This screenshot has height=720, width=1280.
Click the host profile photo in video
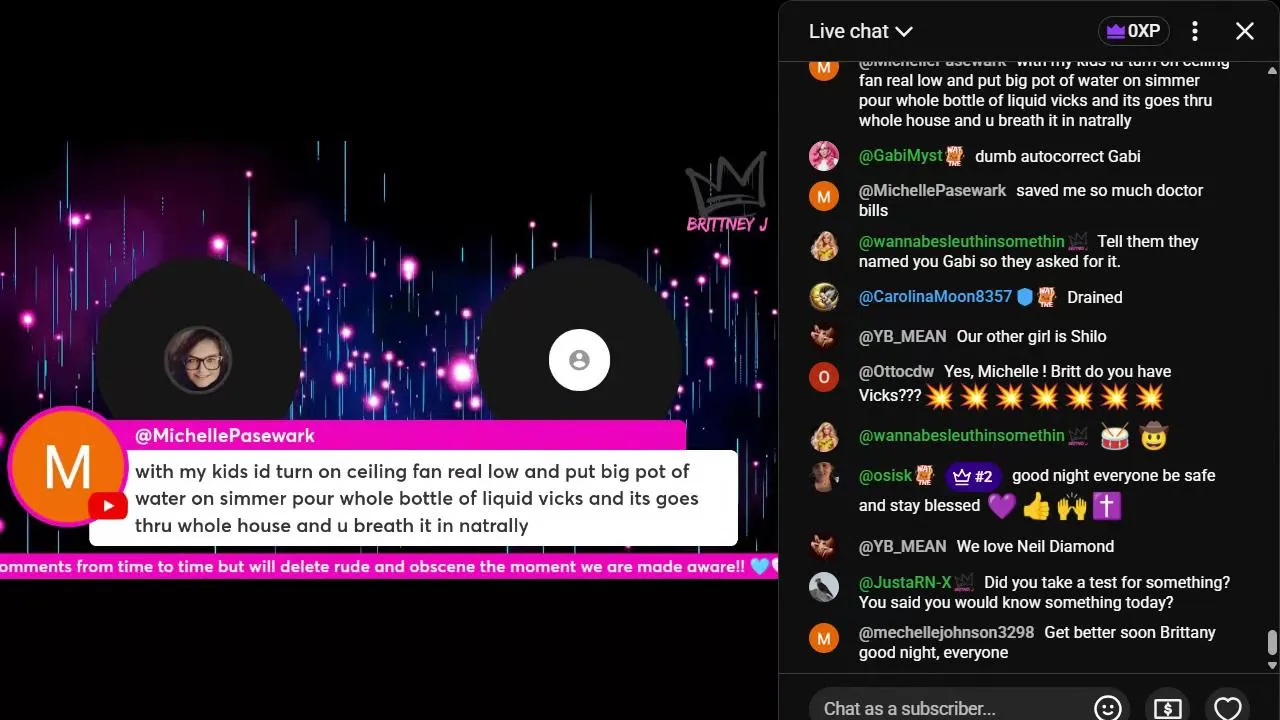pos(198,360)
